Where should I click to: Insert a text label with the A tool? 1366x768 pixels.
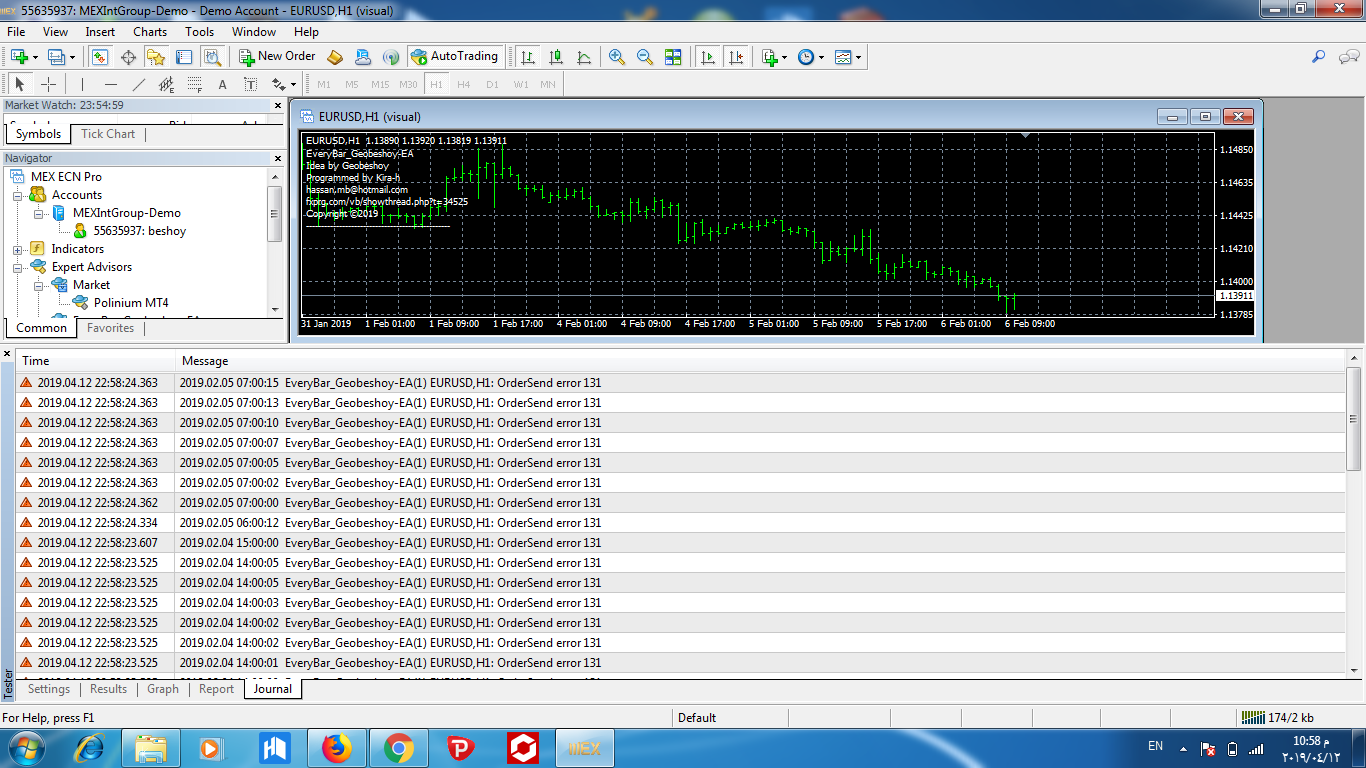click(222, 85)
